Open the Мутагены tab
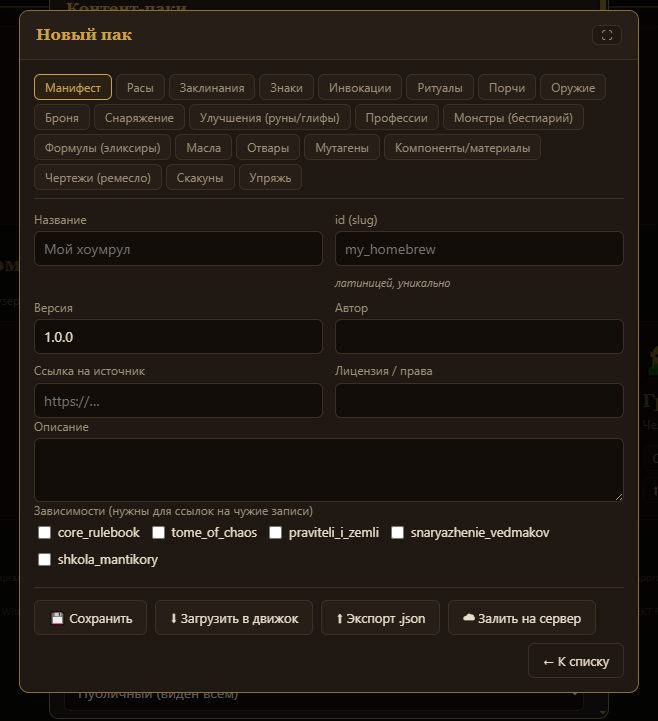 pyautogui.click(x=342, y=147)
